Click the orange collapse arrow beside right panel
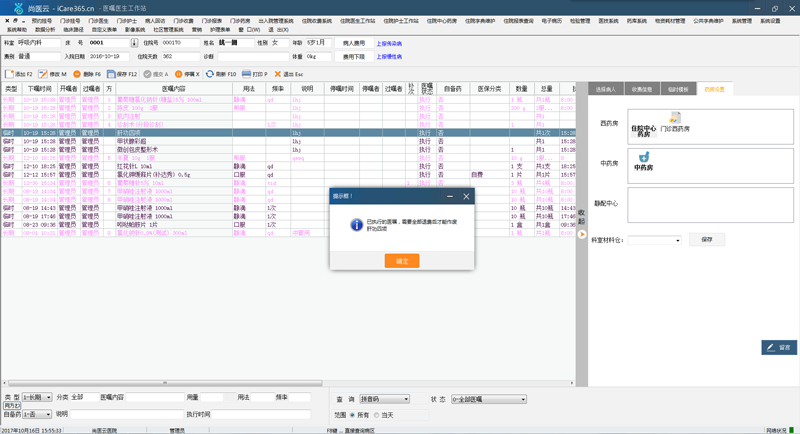The height and width of the screenshot is (434, 800). click(x=582, y=234)
